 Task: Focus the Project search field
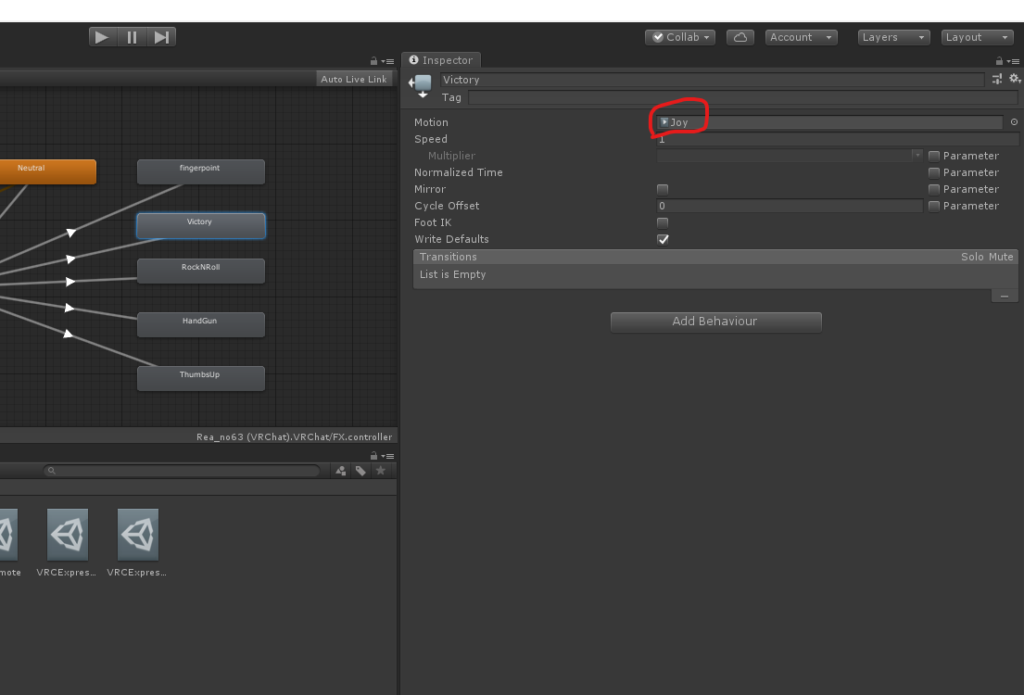pos(182,470)
